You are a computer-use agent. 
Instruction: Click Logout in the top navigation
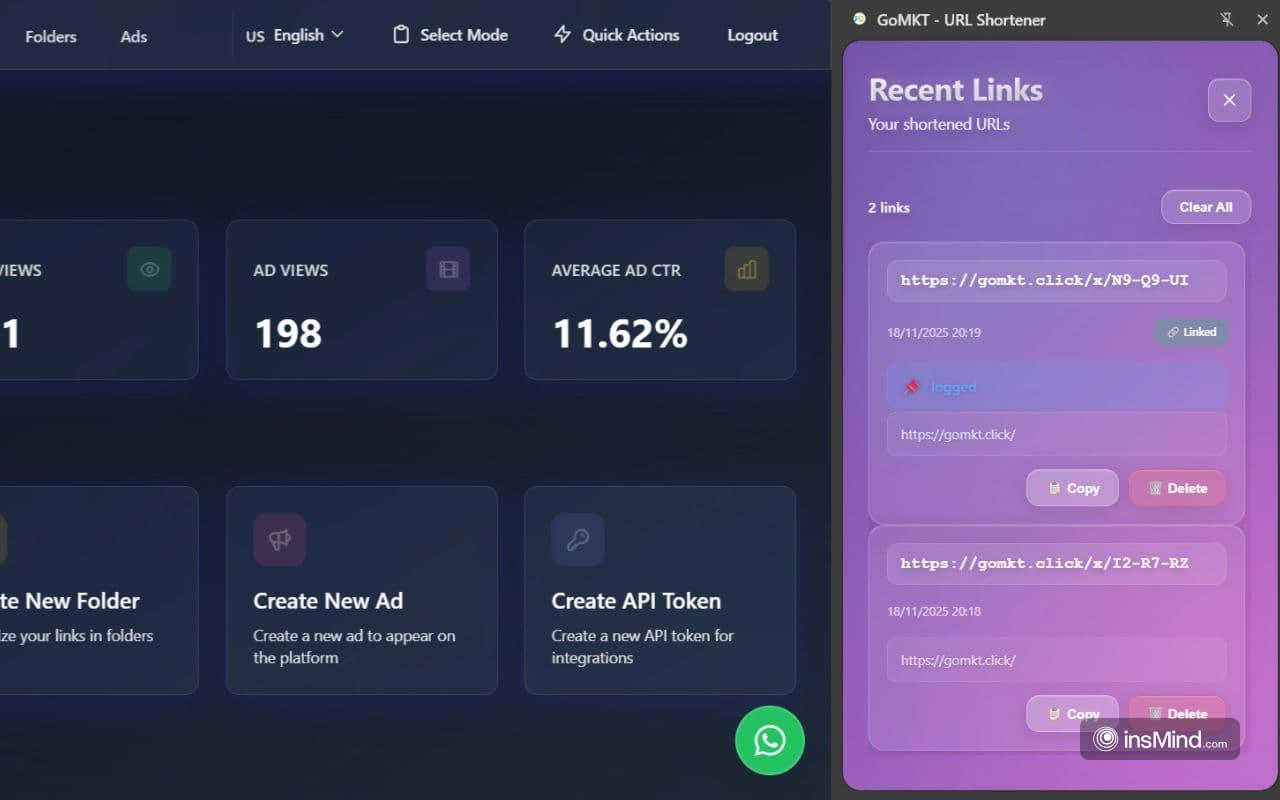tap(752, 35)
